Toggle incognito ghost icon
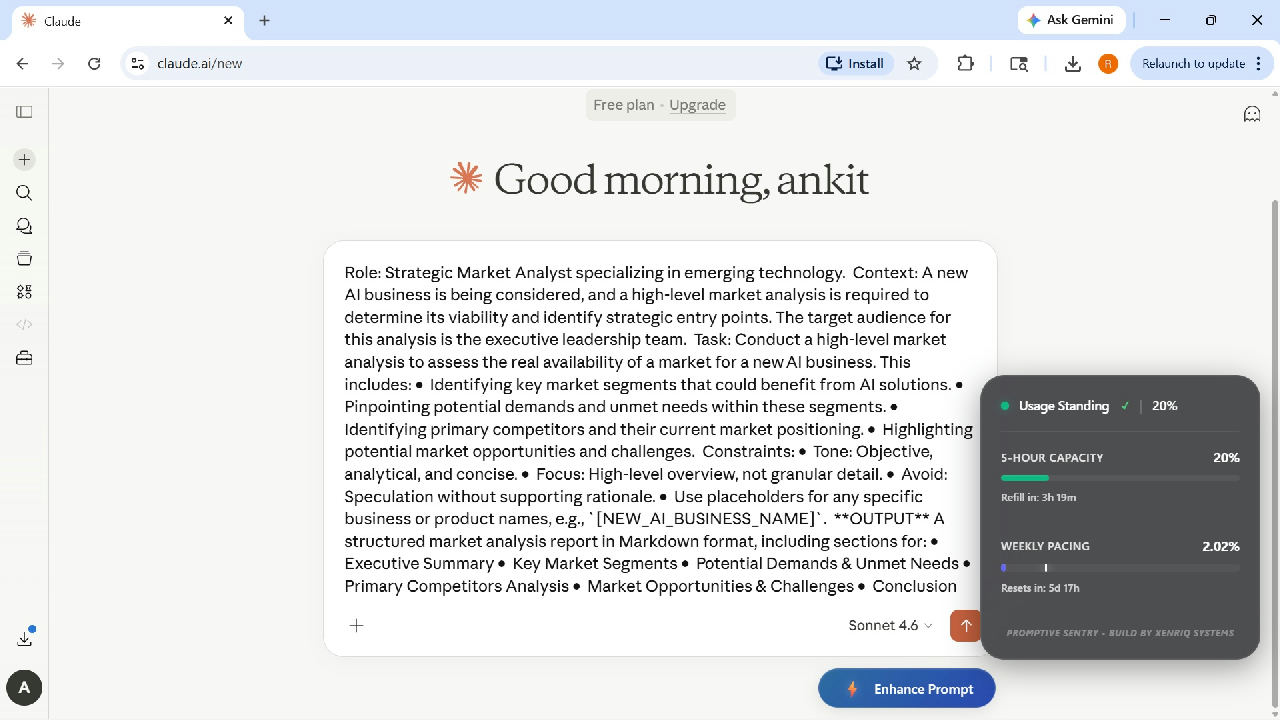 (x=1251, y=114)
